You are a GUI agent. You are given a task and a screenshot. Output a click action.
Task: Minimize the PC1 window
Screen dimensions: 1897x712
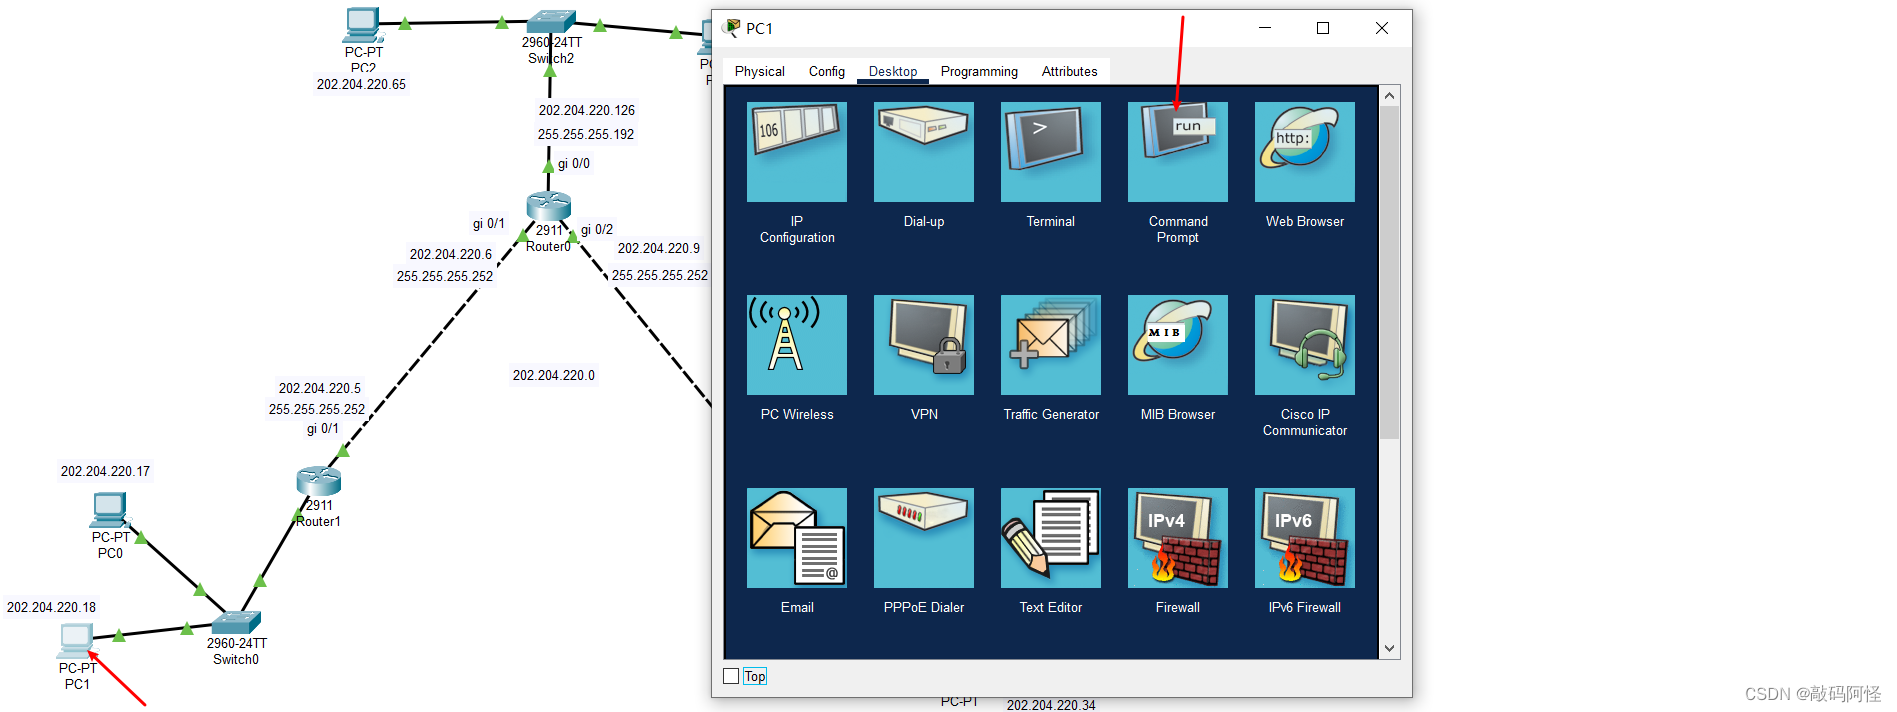pyautogui.click(x=1264, y=28)
